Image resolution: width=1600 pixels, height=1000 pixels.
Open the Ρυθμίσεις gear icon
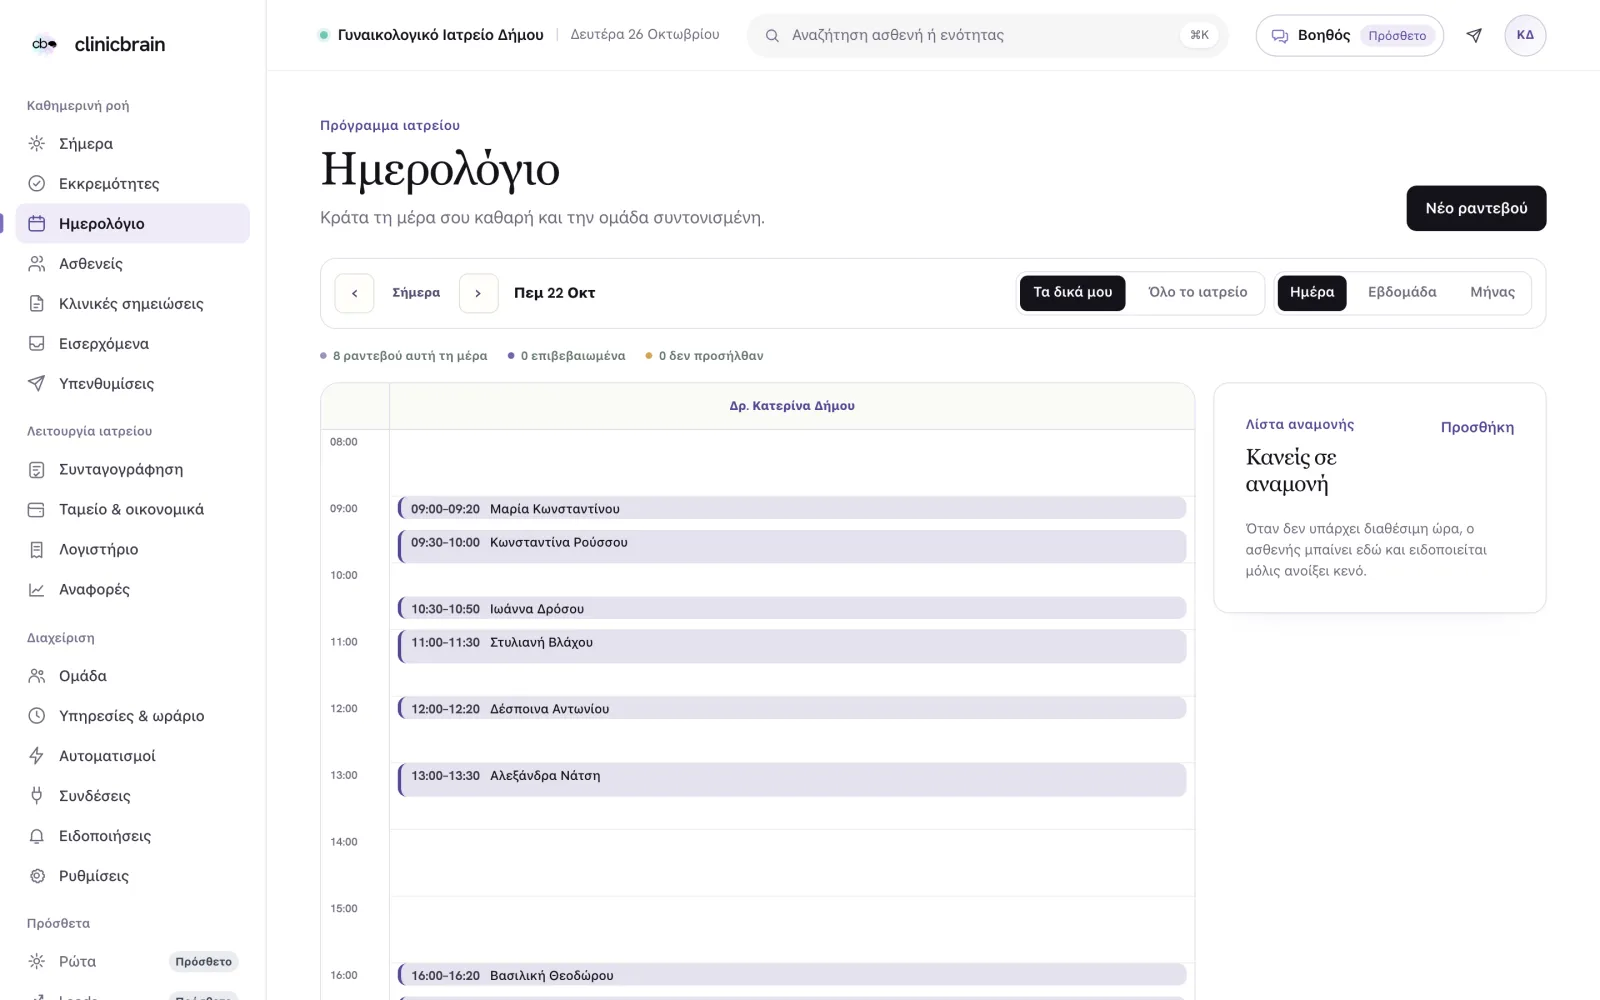click(x=37, y=875)
